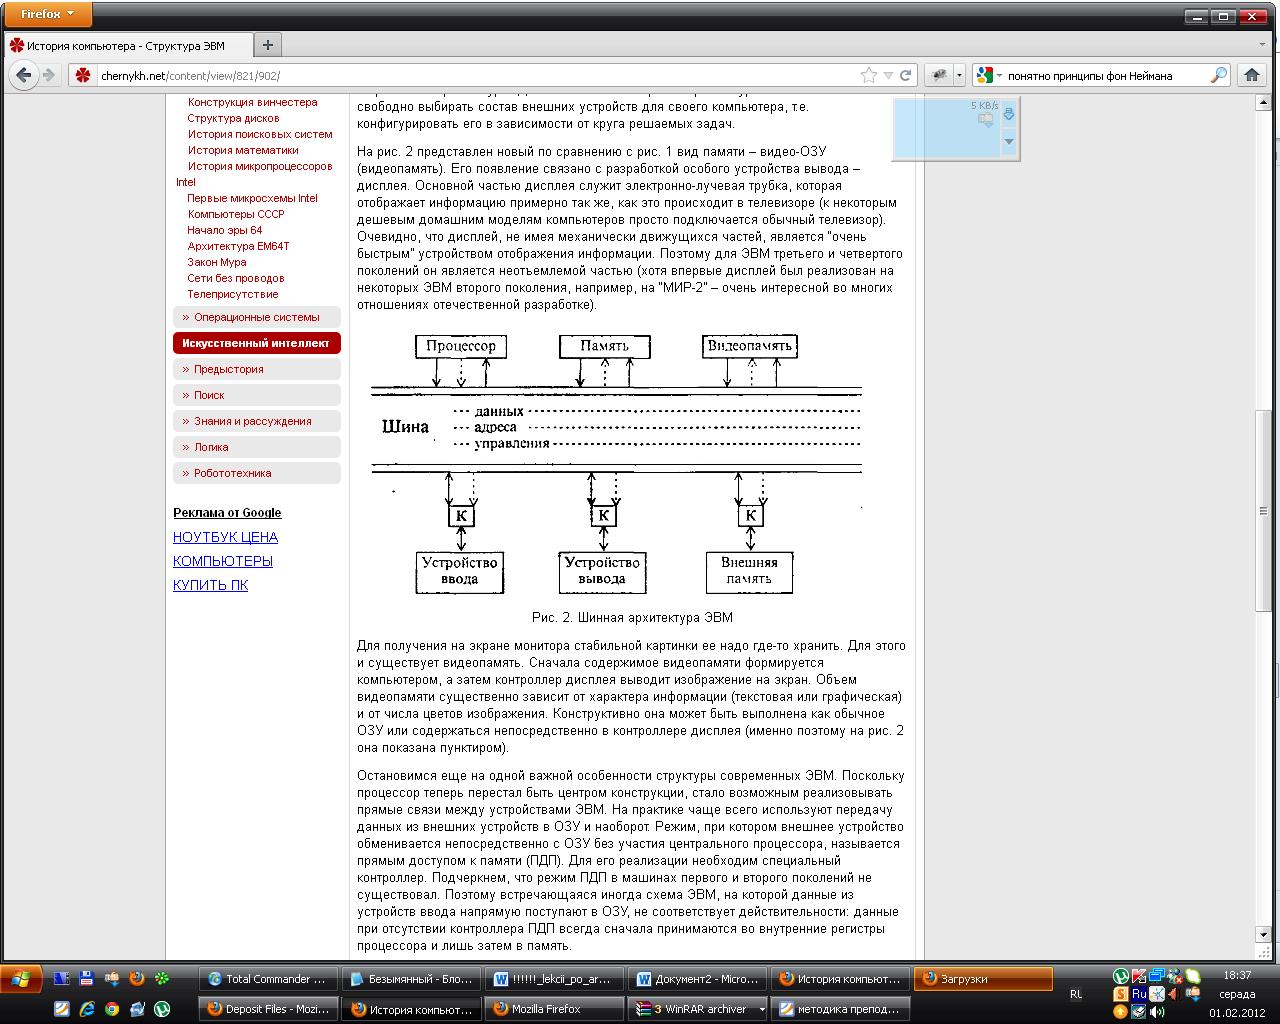Image resolution: width=1280 pixels, height=1024 pixels.
Task: Switch to Документ2 - Microsoft Word taskbar button
Action: click(x=698, y=979)
